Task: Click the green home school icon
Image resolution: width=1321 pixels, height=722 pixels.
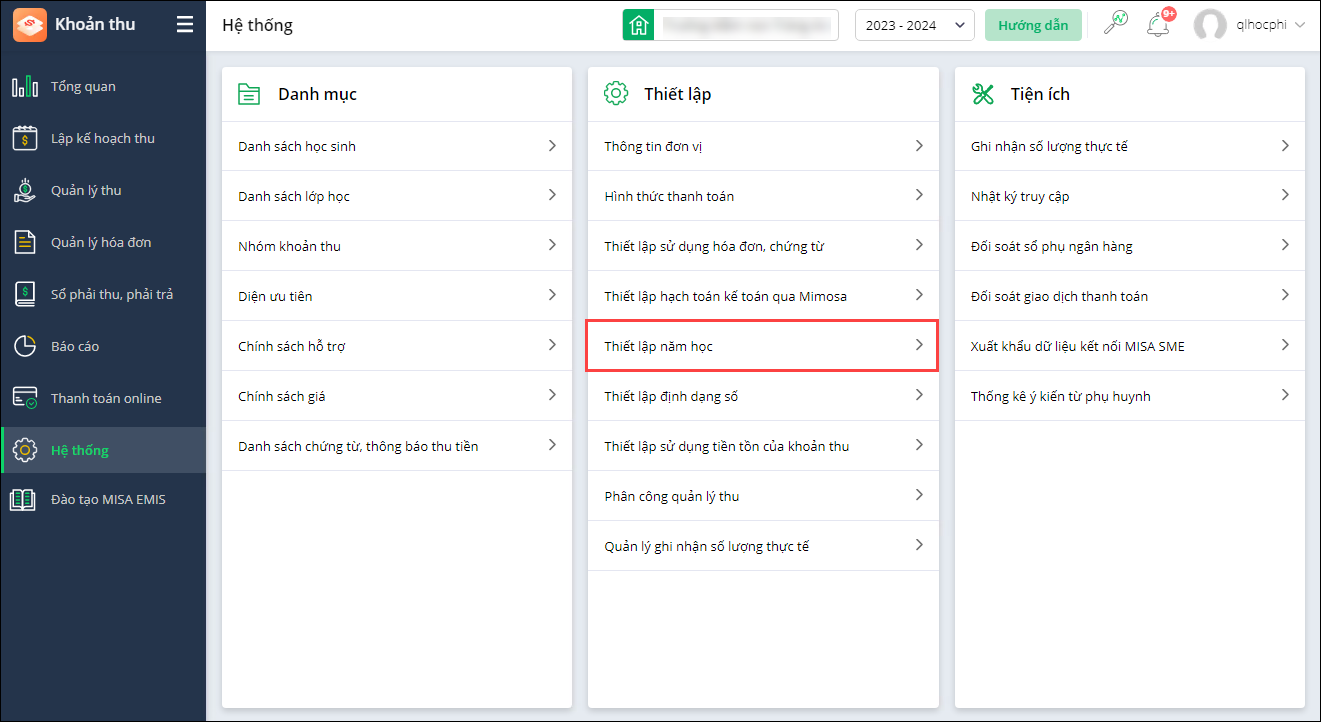Action: [x=637, y=25]
